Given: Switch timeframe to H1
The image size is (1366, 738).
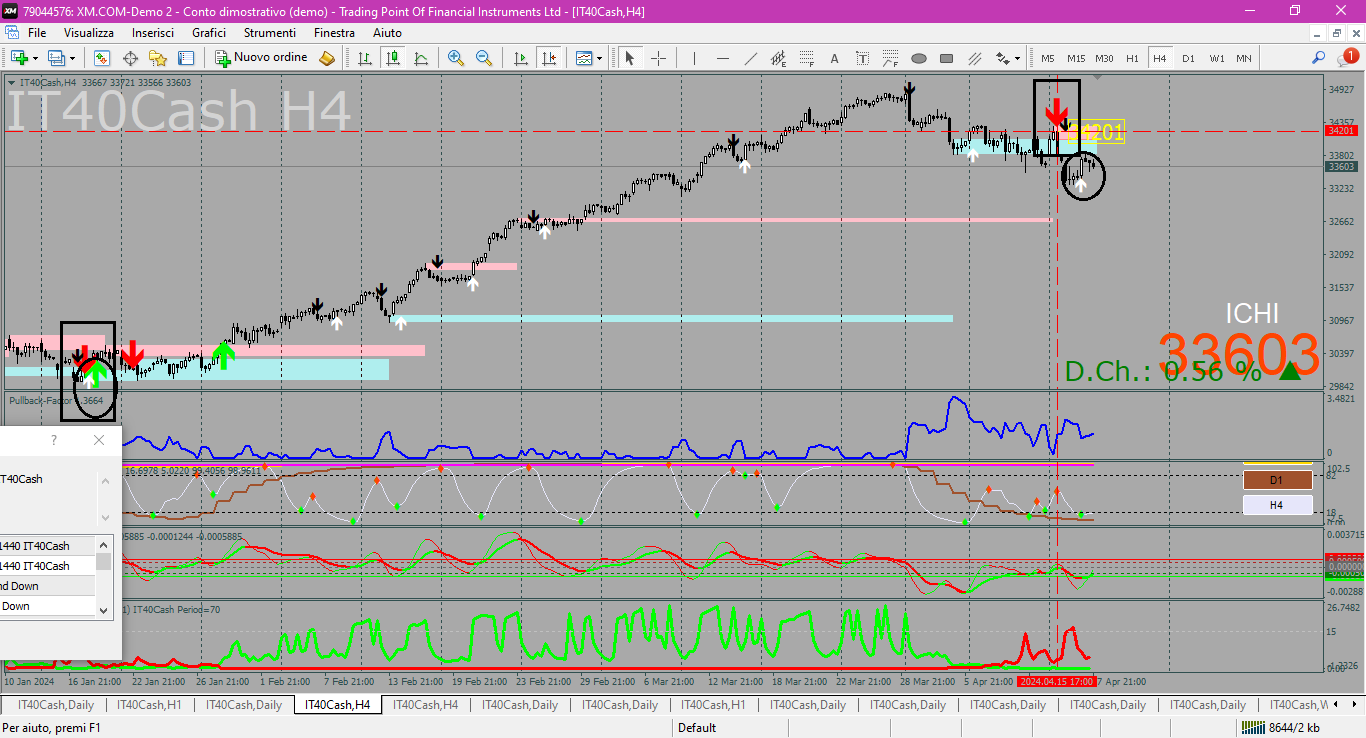Looking at the screenshot, I should (x=1132, y=58).
